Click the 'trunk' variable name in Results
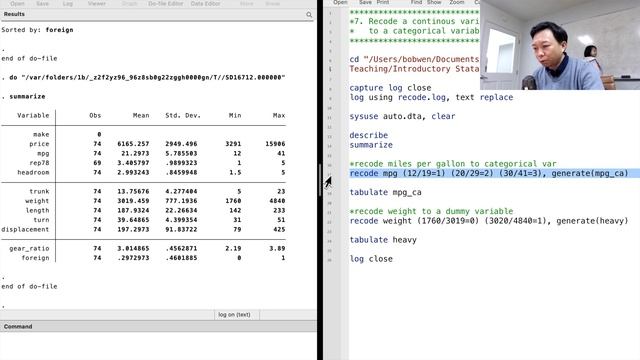Image resolution: width=640 pixels, height=360 pixels. (x=39, y=191)
